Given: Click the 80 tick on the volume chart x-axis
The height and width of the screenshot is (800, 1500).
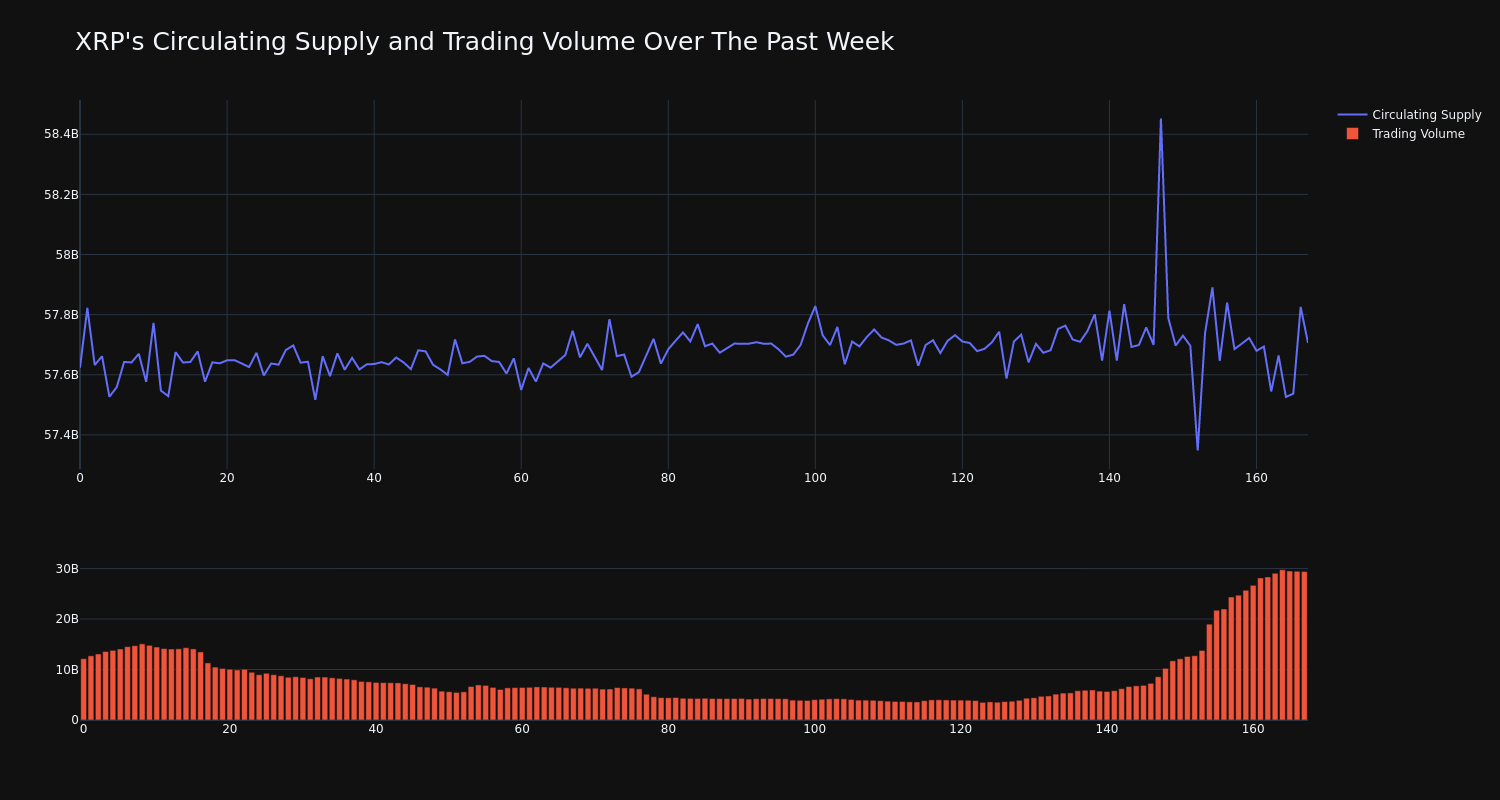Looking at the screenshot, I should click(x=668, y=729).
